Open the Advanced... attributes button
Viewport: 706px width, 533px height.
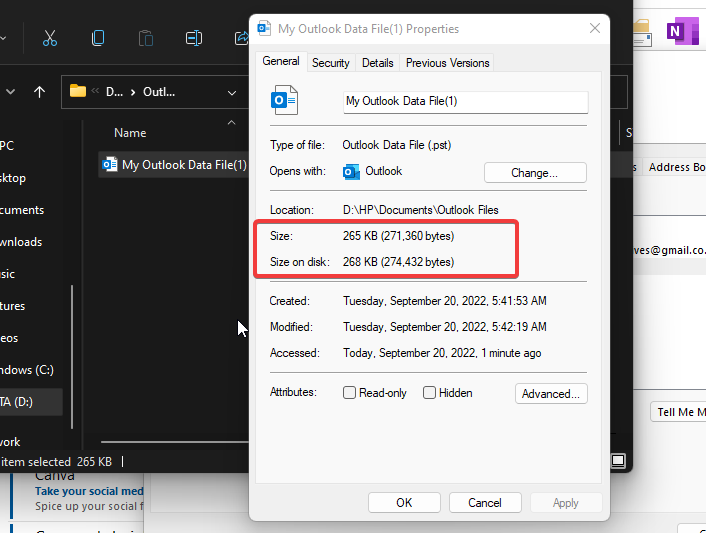pyautogui.click(x=551, y=394)
